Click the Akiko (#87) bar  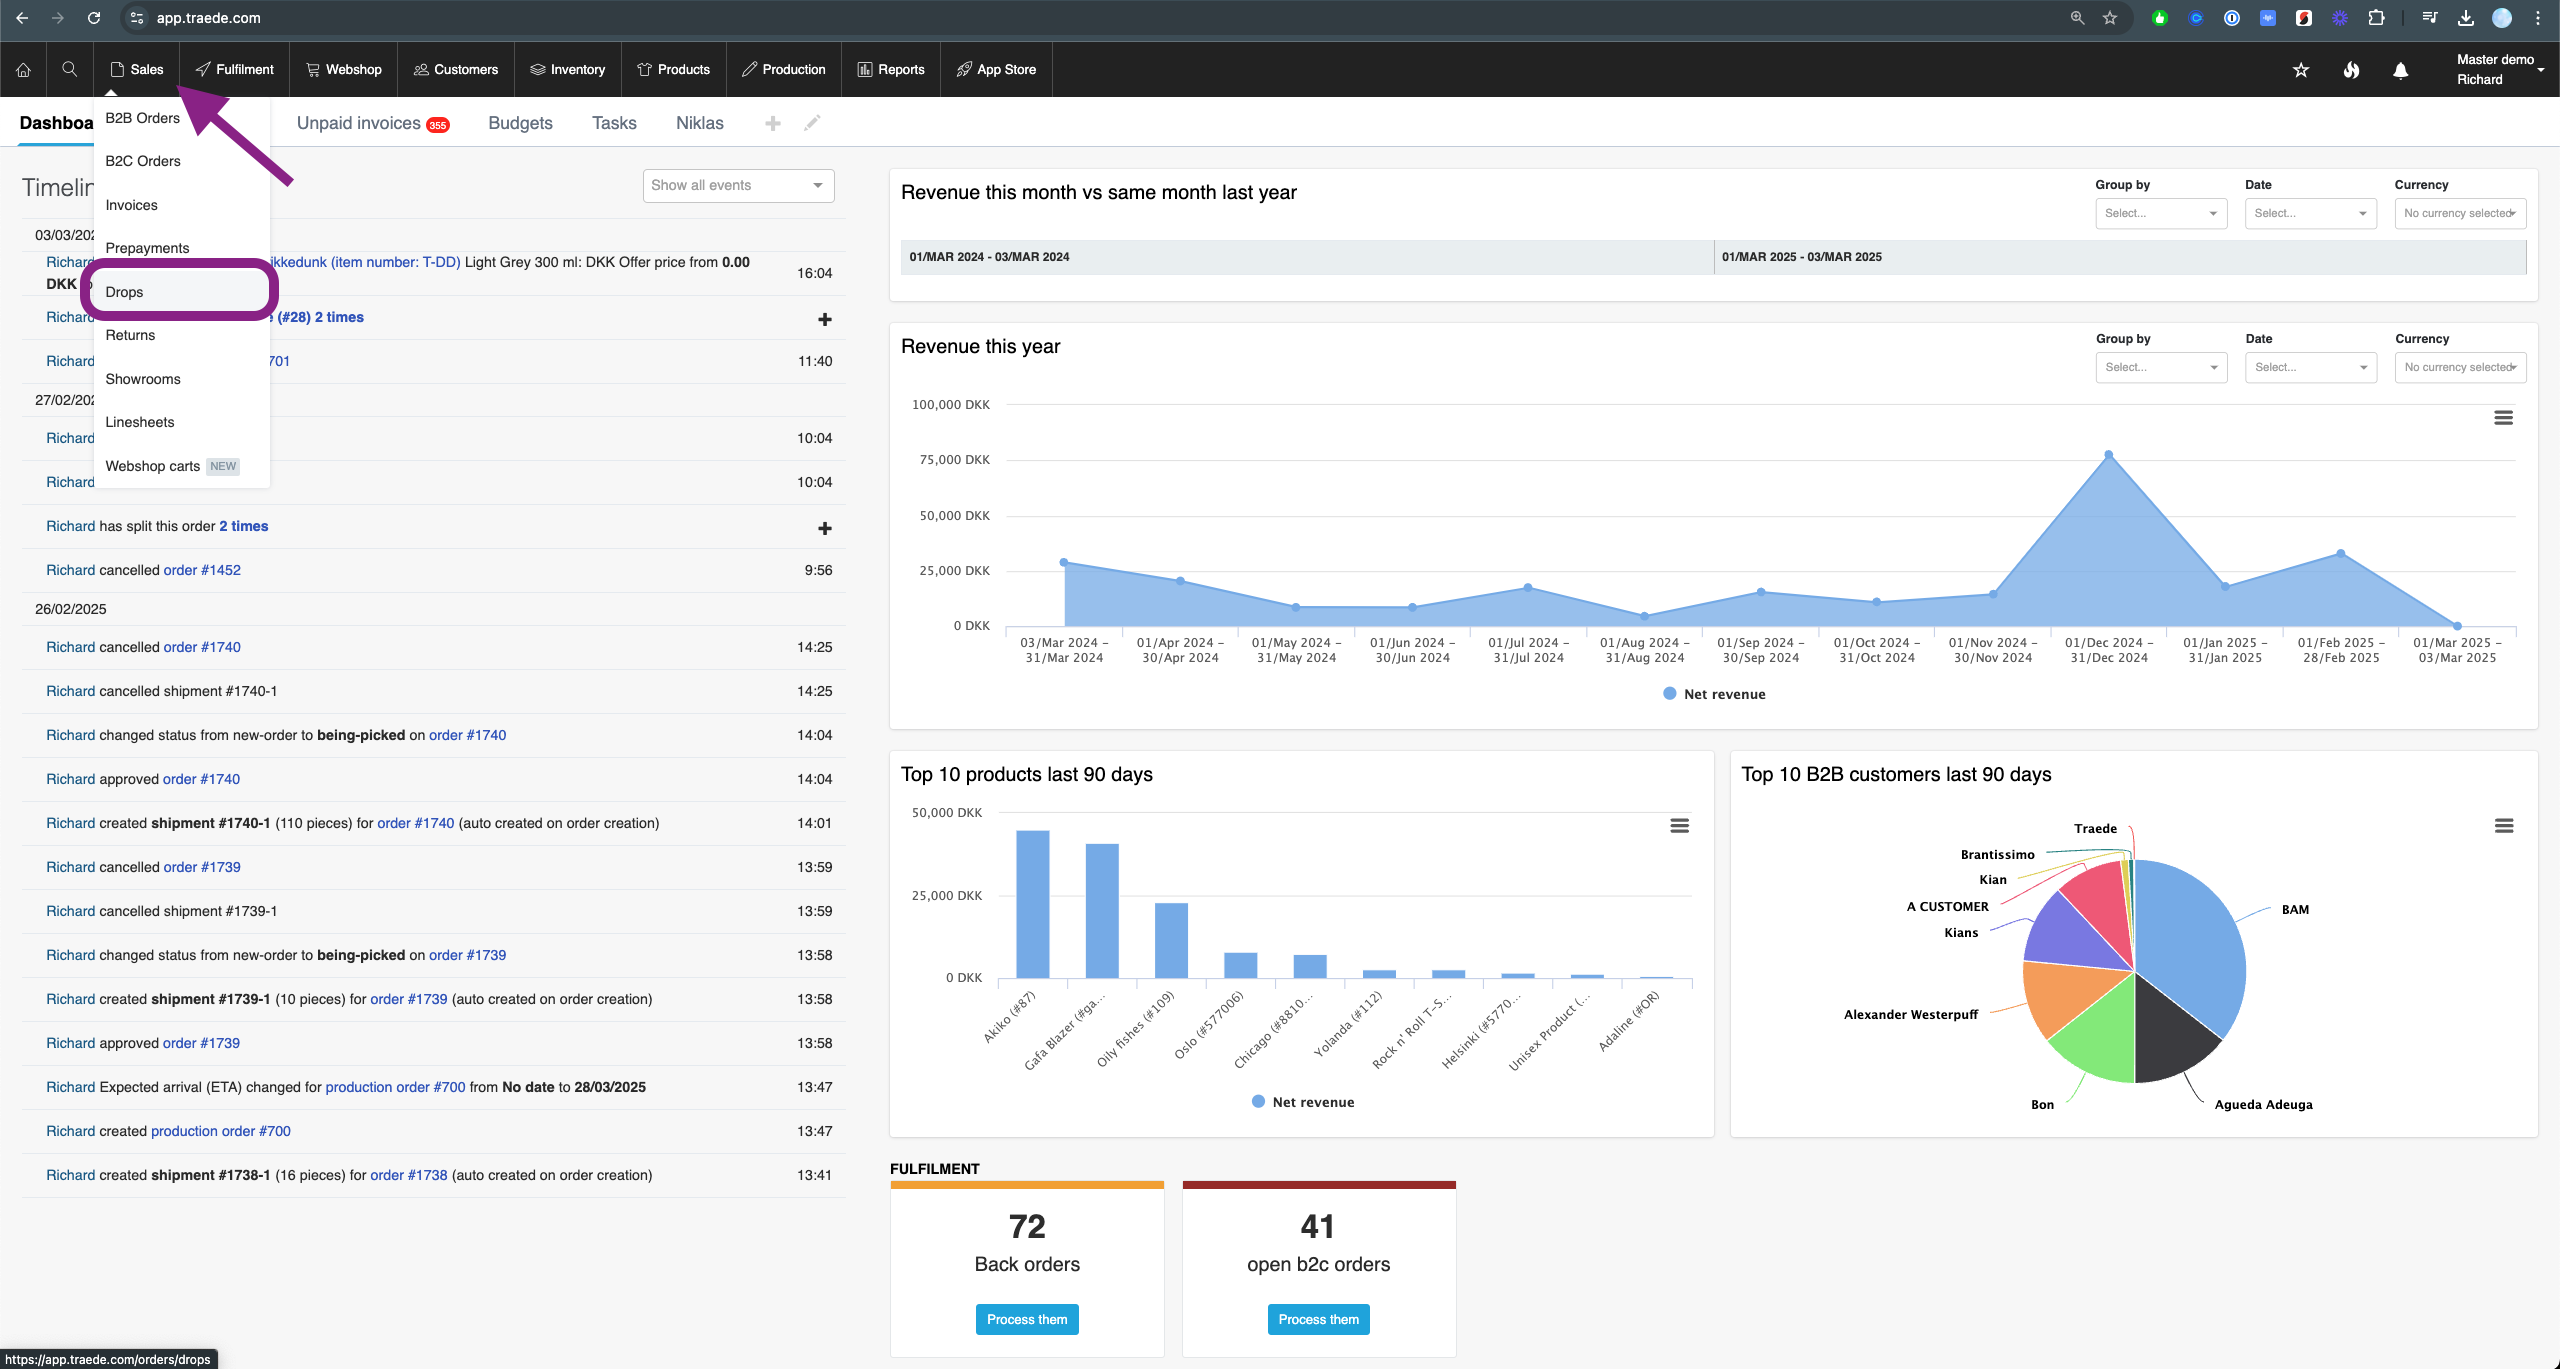coord(1033,904)
